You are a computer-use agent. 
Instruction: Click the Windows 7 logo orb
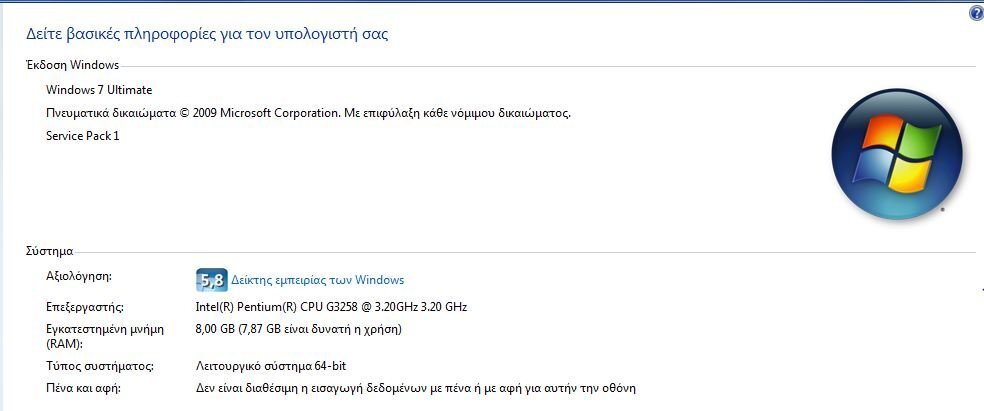(x=897, y=154)
